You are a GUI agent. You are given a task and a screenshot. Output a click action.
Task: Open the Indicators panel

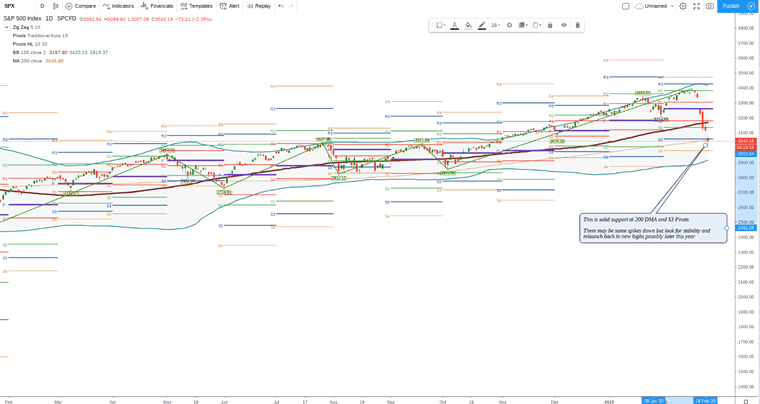click(117, 6)
